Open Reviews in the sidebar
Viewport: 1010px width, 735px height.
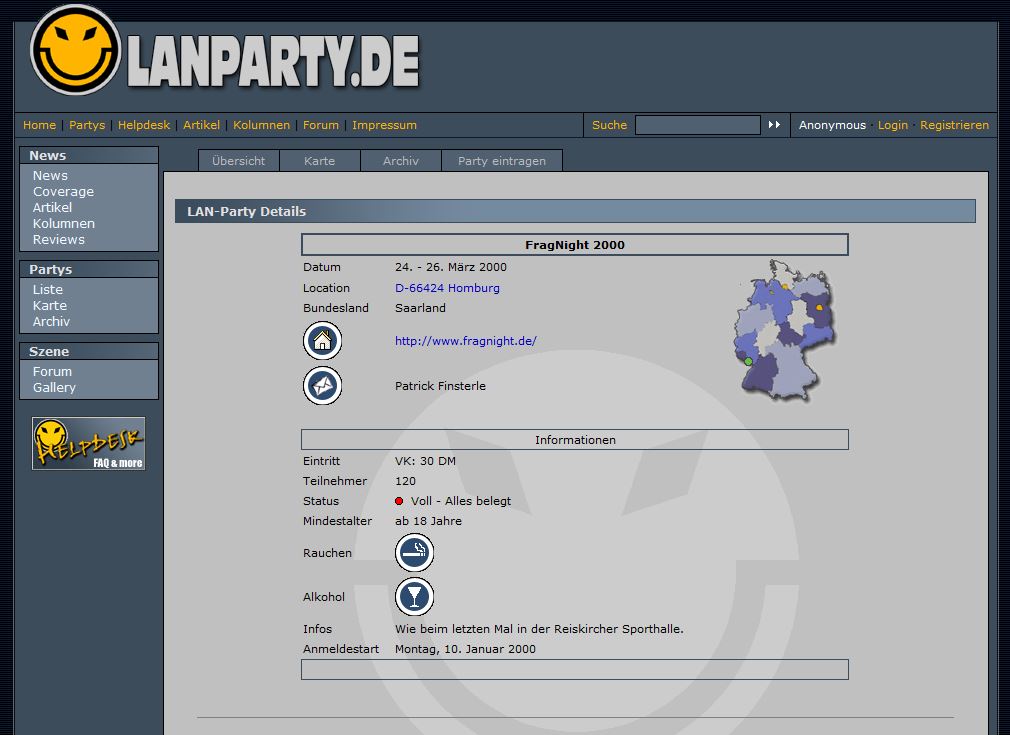[x=59, y=240]
